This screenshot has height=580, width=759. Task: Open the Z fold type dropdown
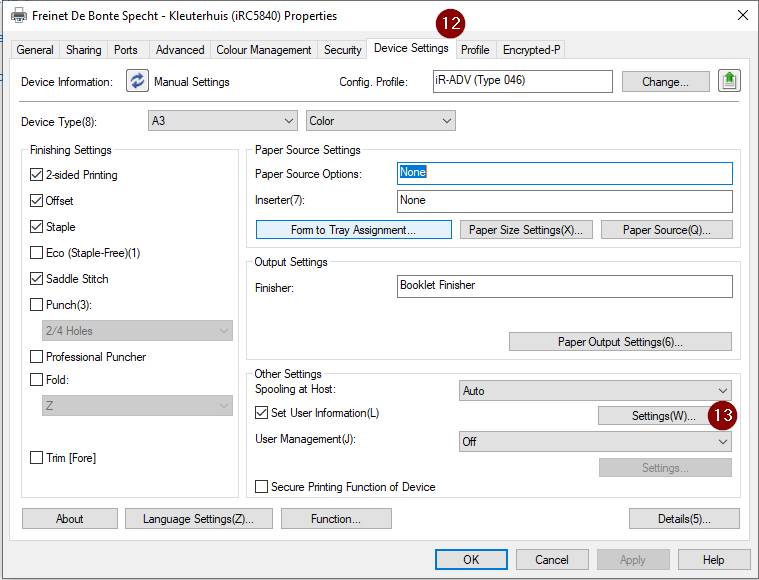(137, 405)
